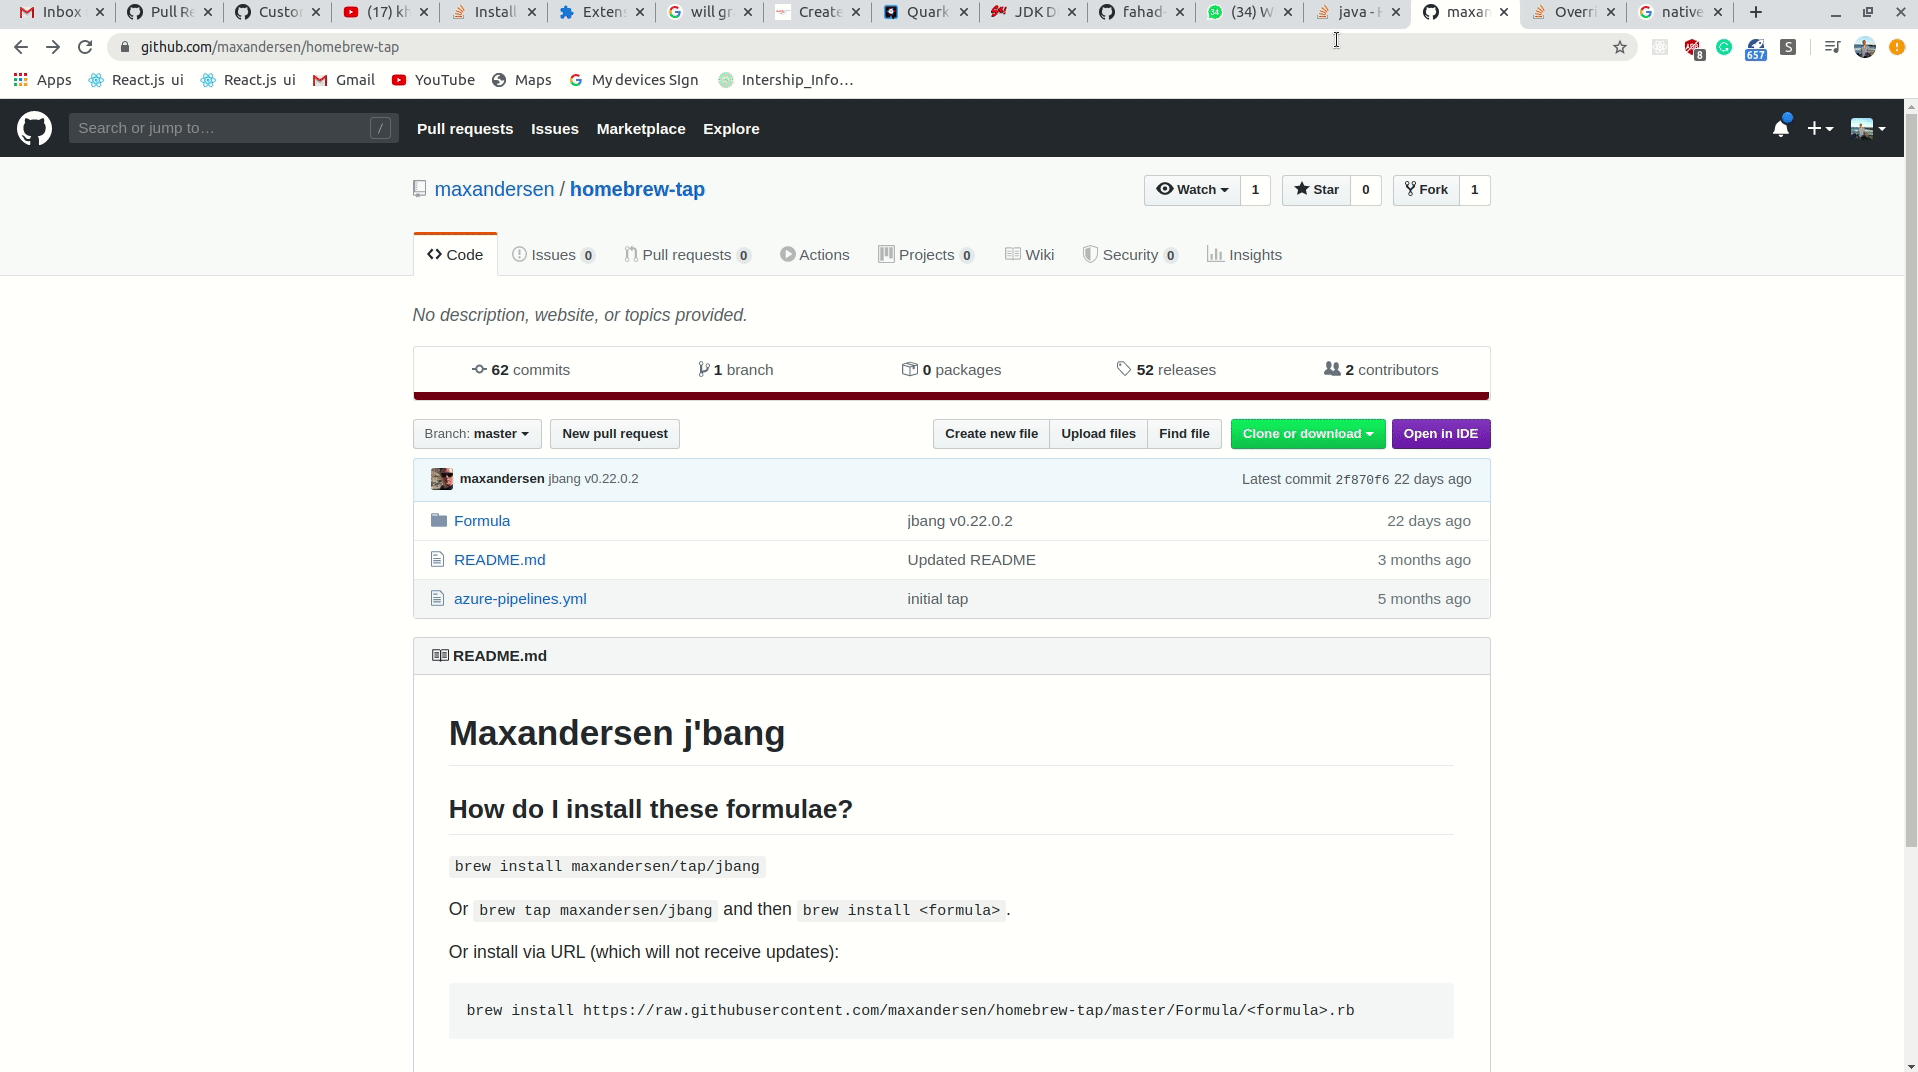Open the Formula folder
Image resolution: width=1918 pixels, height=1072 pixels.
tap(482, 521)
